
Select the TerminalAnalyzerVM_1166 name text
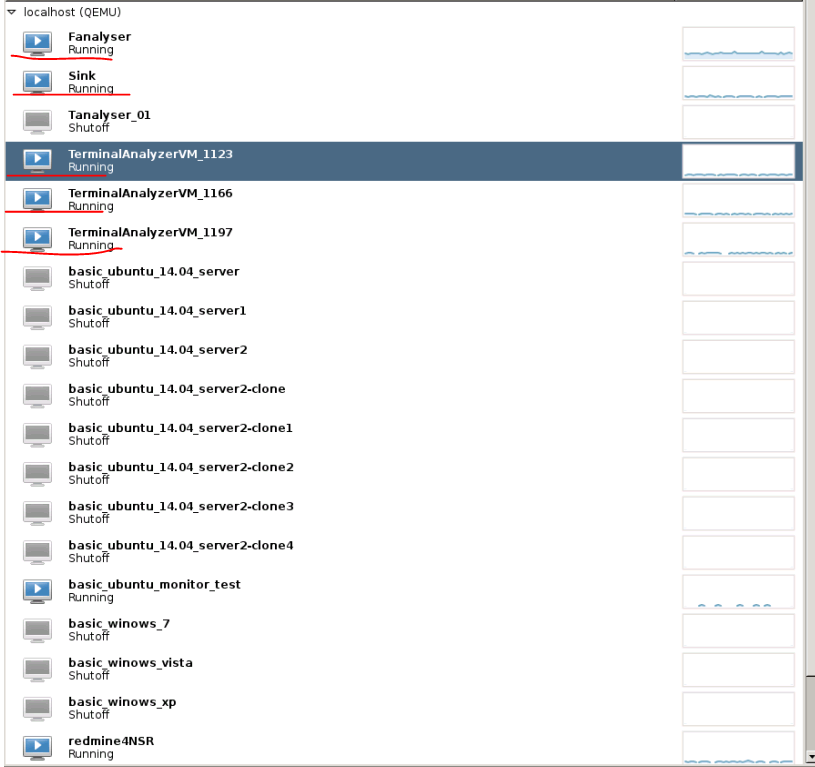(x=150, y=193)
